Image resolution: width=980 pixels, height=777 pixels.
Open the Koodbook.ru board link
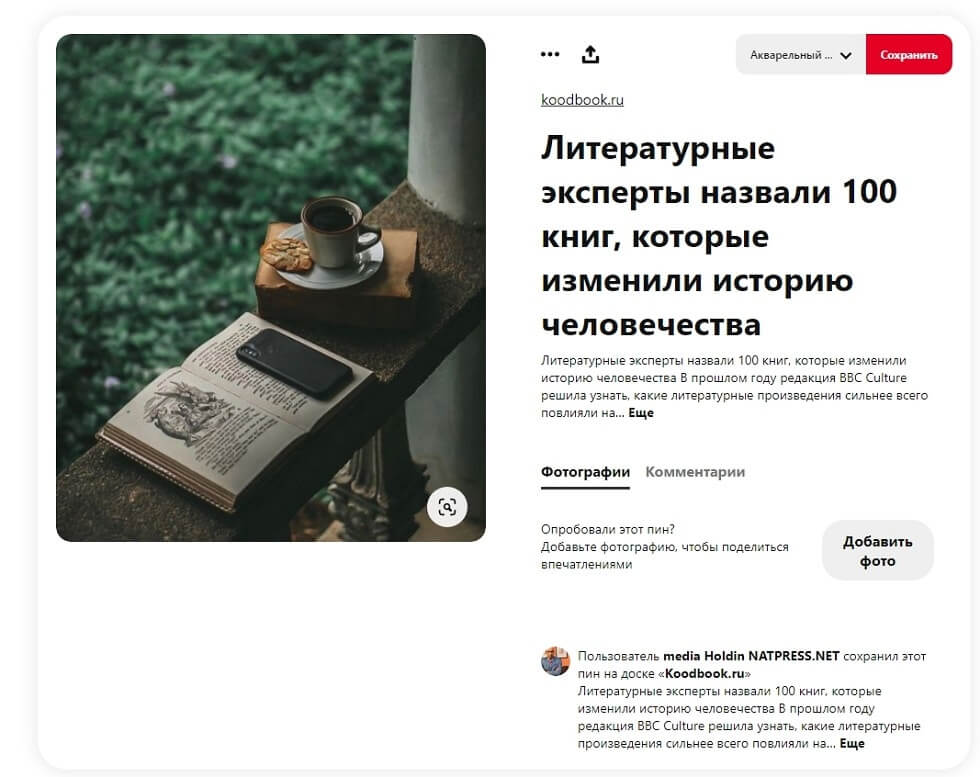click(704, 673)
